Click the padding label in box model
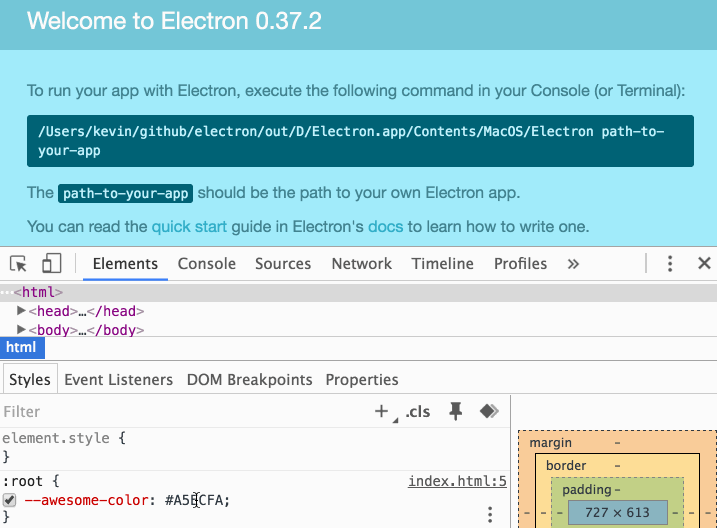 click(x=587, y=490)
